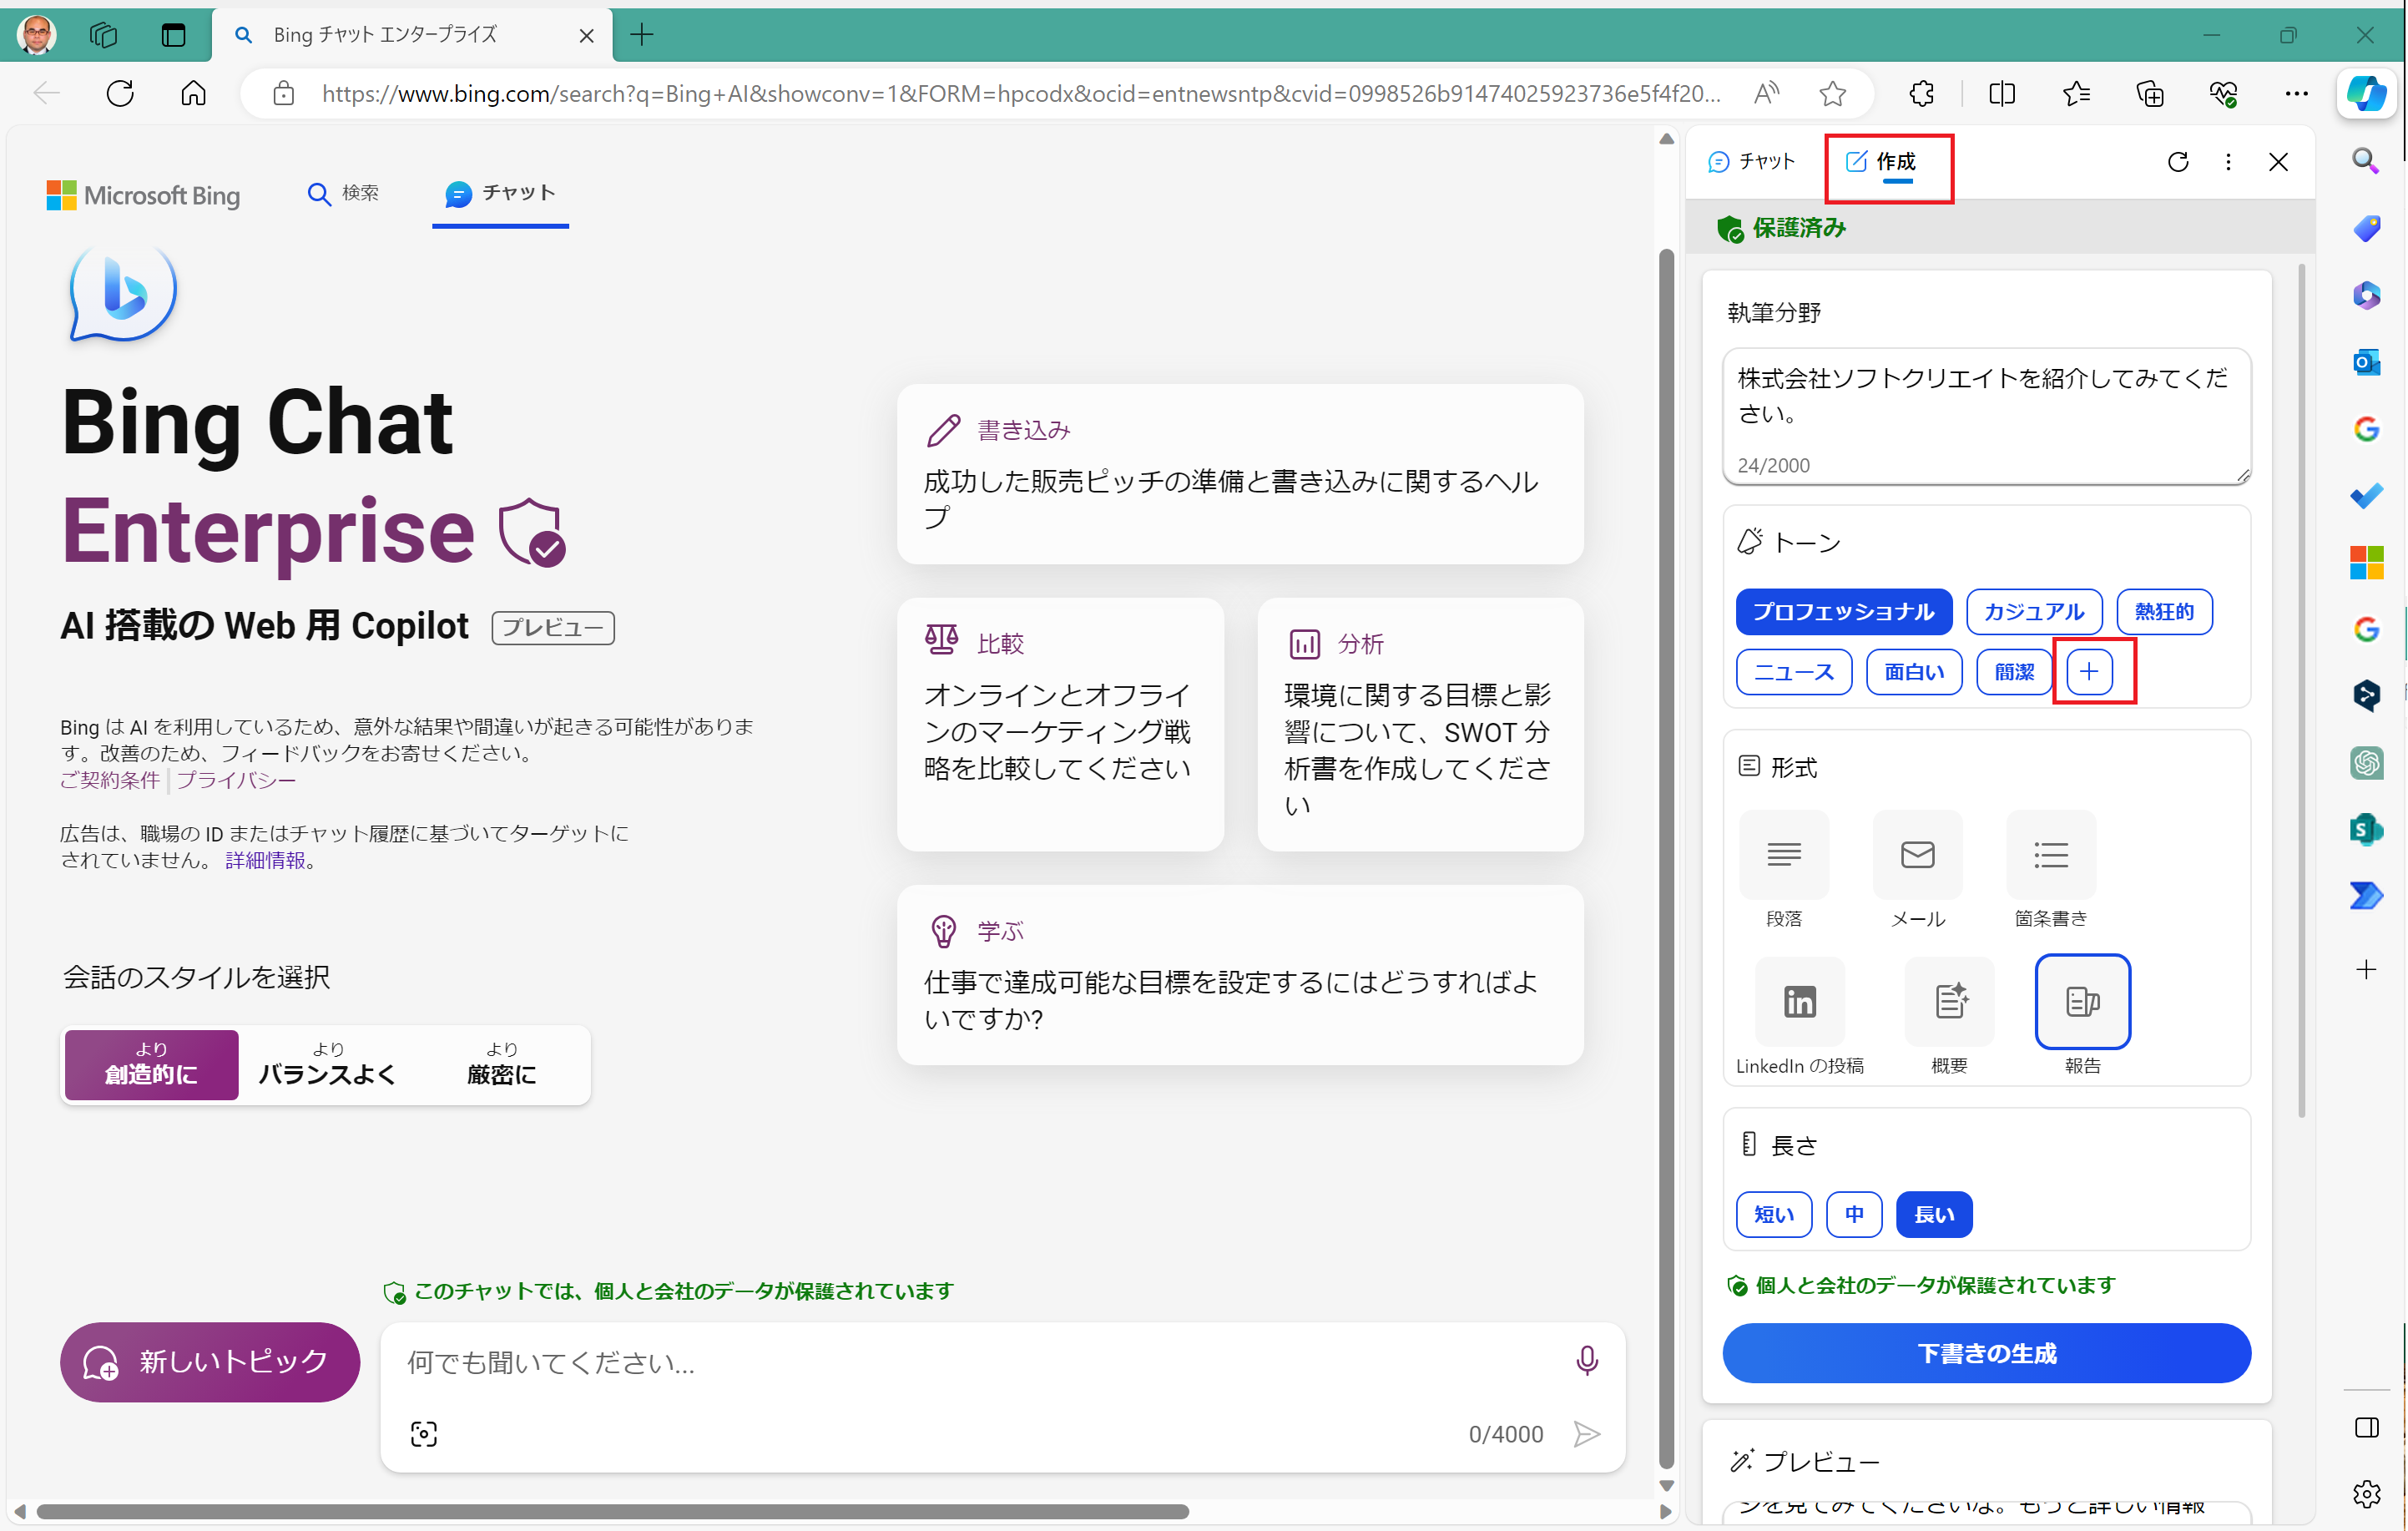The width and height of the screenshot is (2408, 1531).
Task: Click the Edge profile avatar icon
Action: coord(37,35)
